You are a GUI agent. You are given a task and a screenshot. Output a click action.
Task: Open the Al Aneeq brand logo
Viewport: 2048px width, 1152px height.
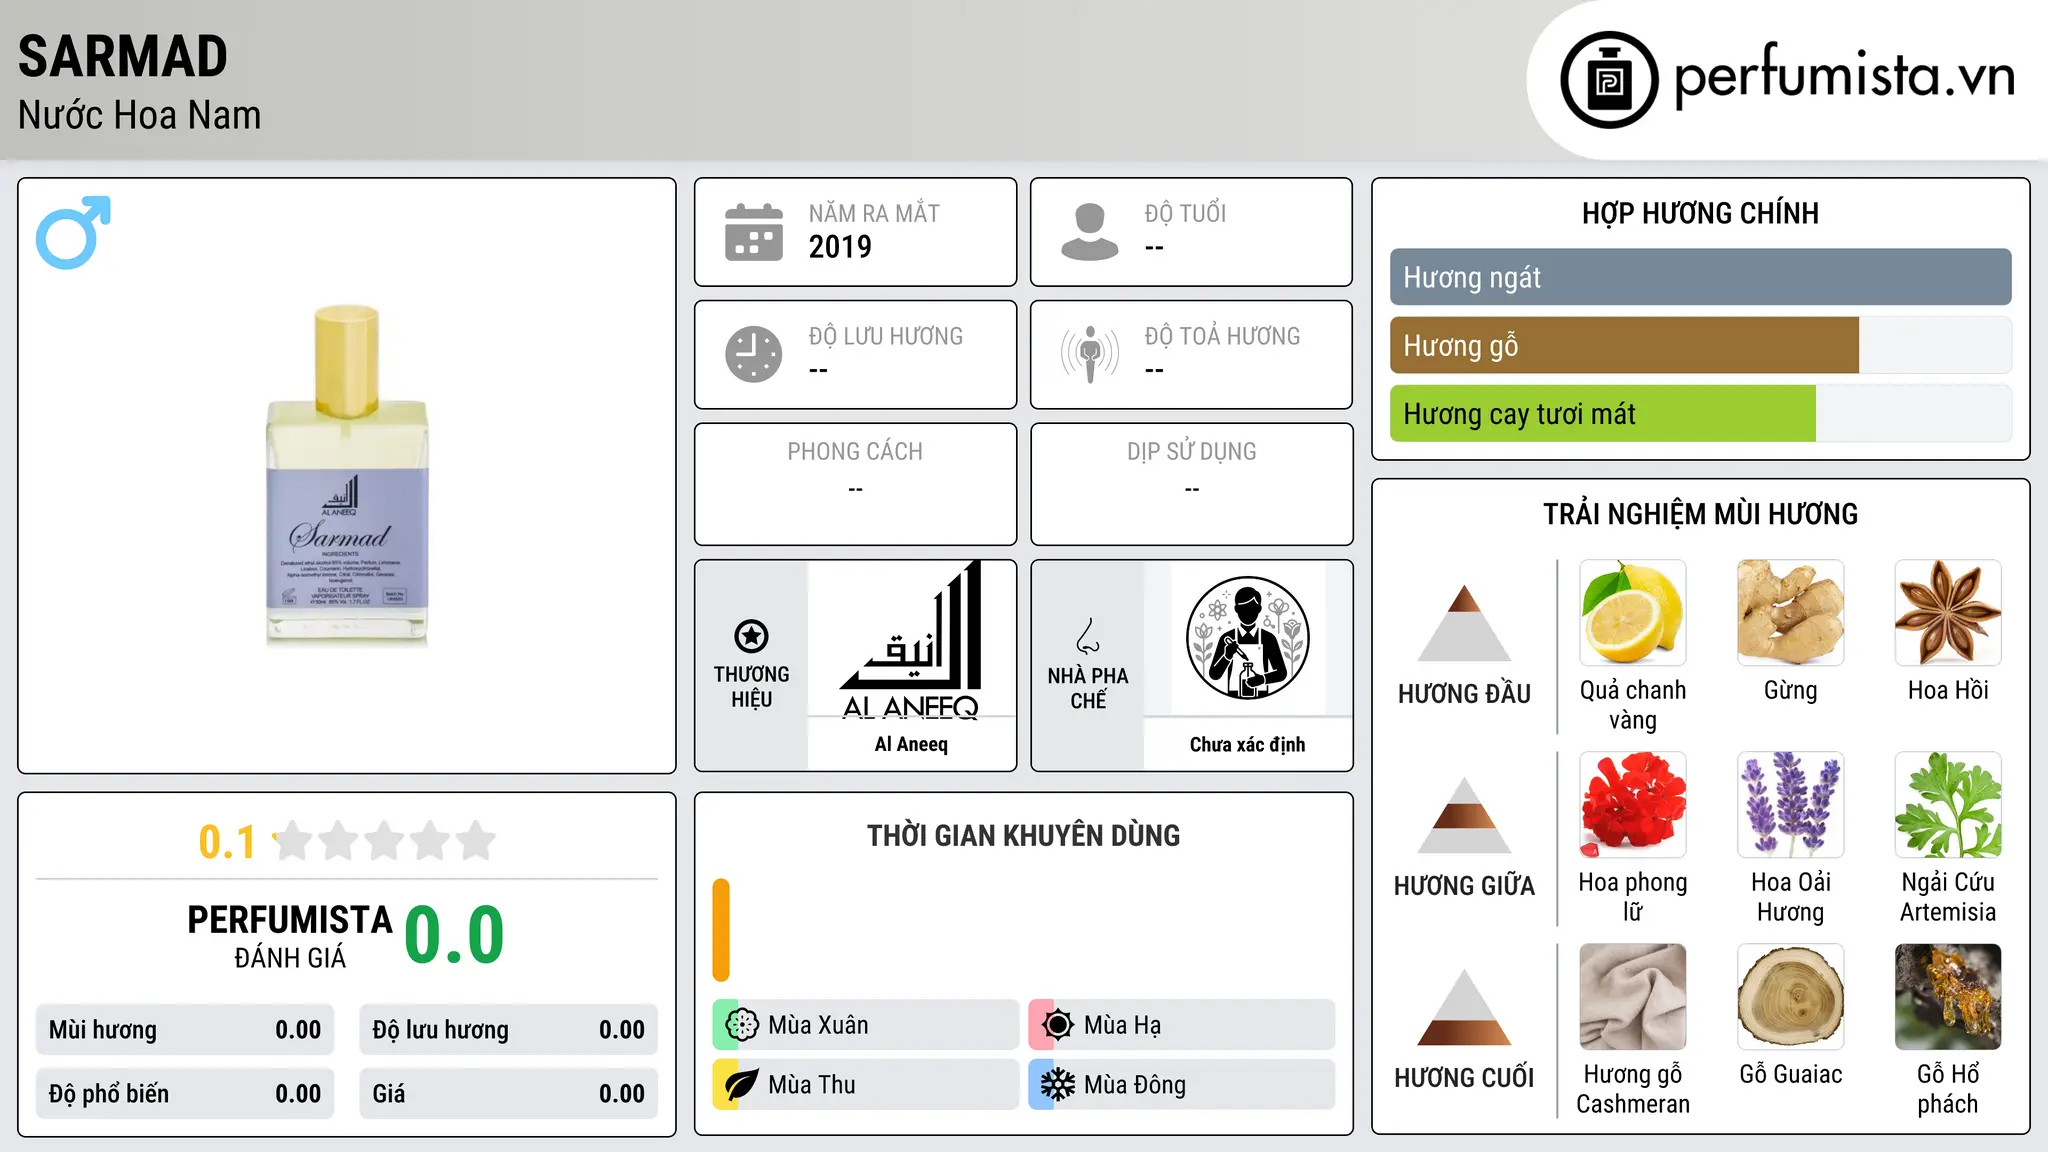point(911,639)
